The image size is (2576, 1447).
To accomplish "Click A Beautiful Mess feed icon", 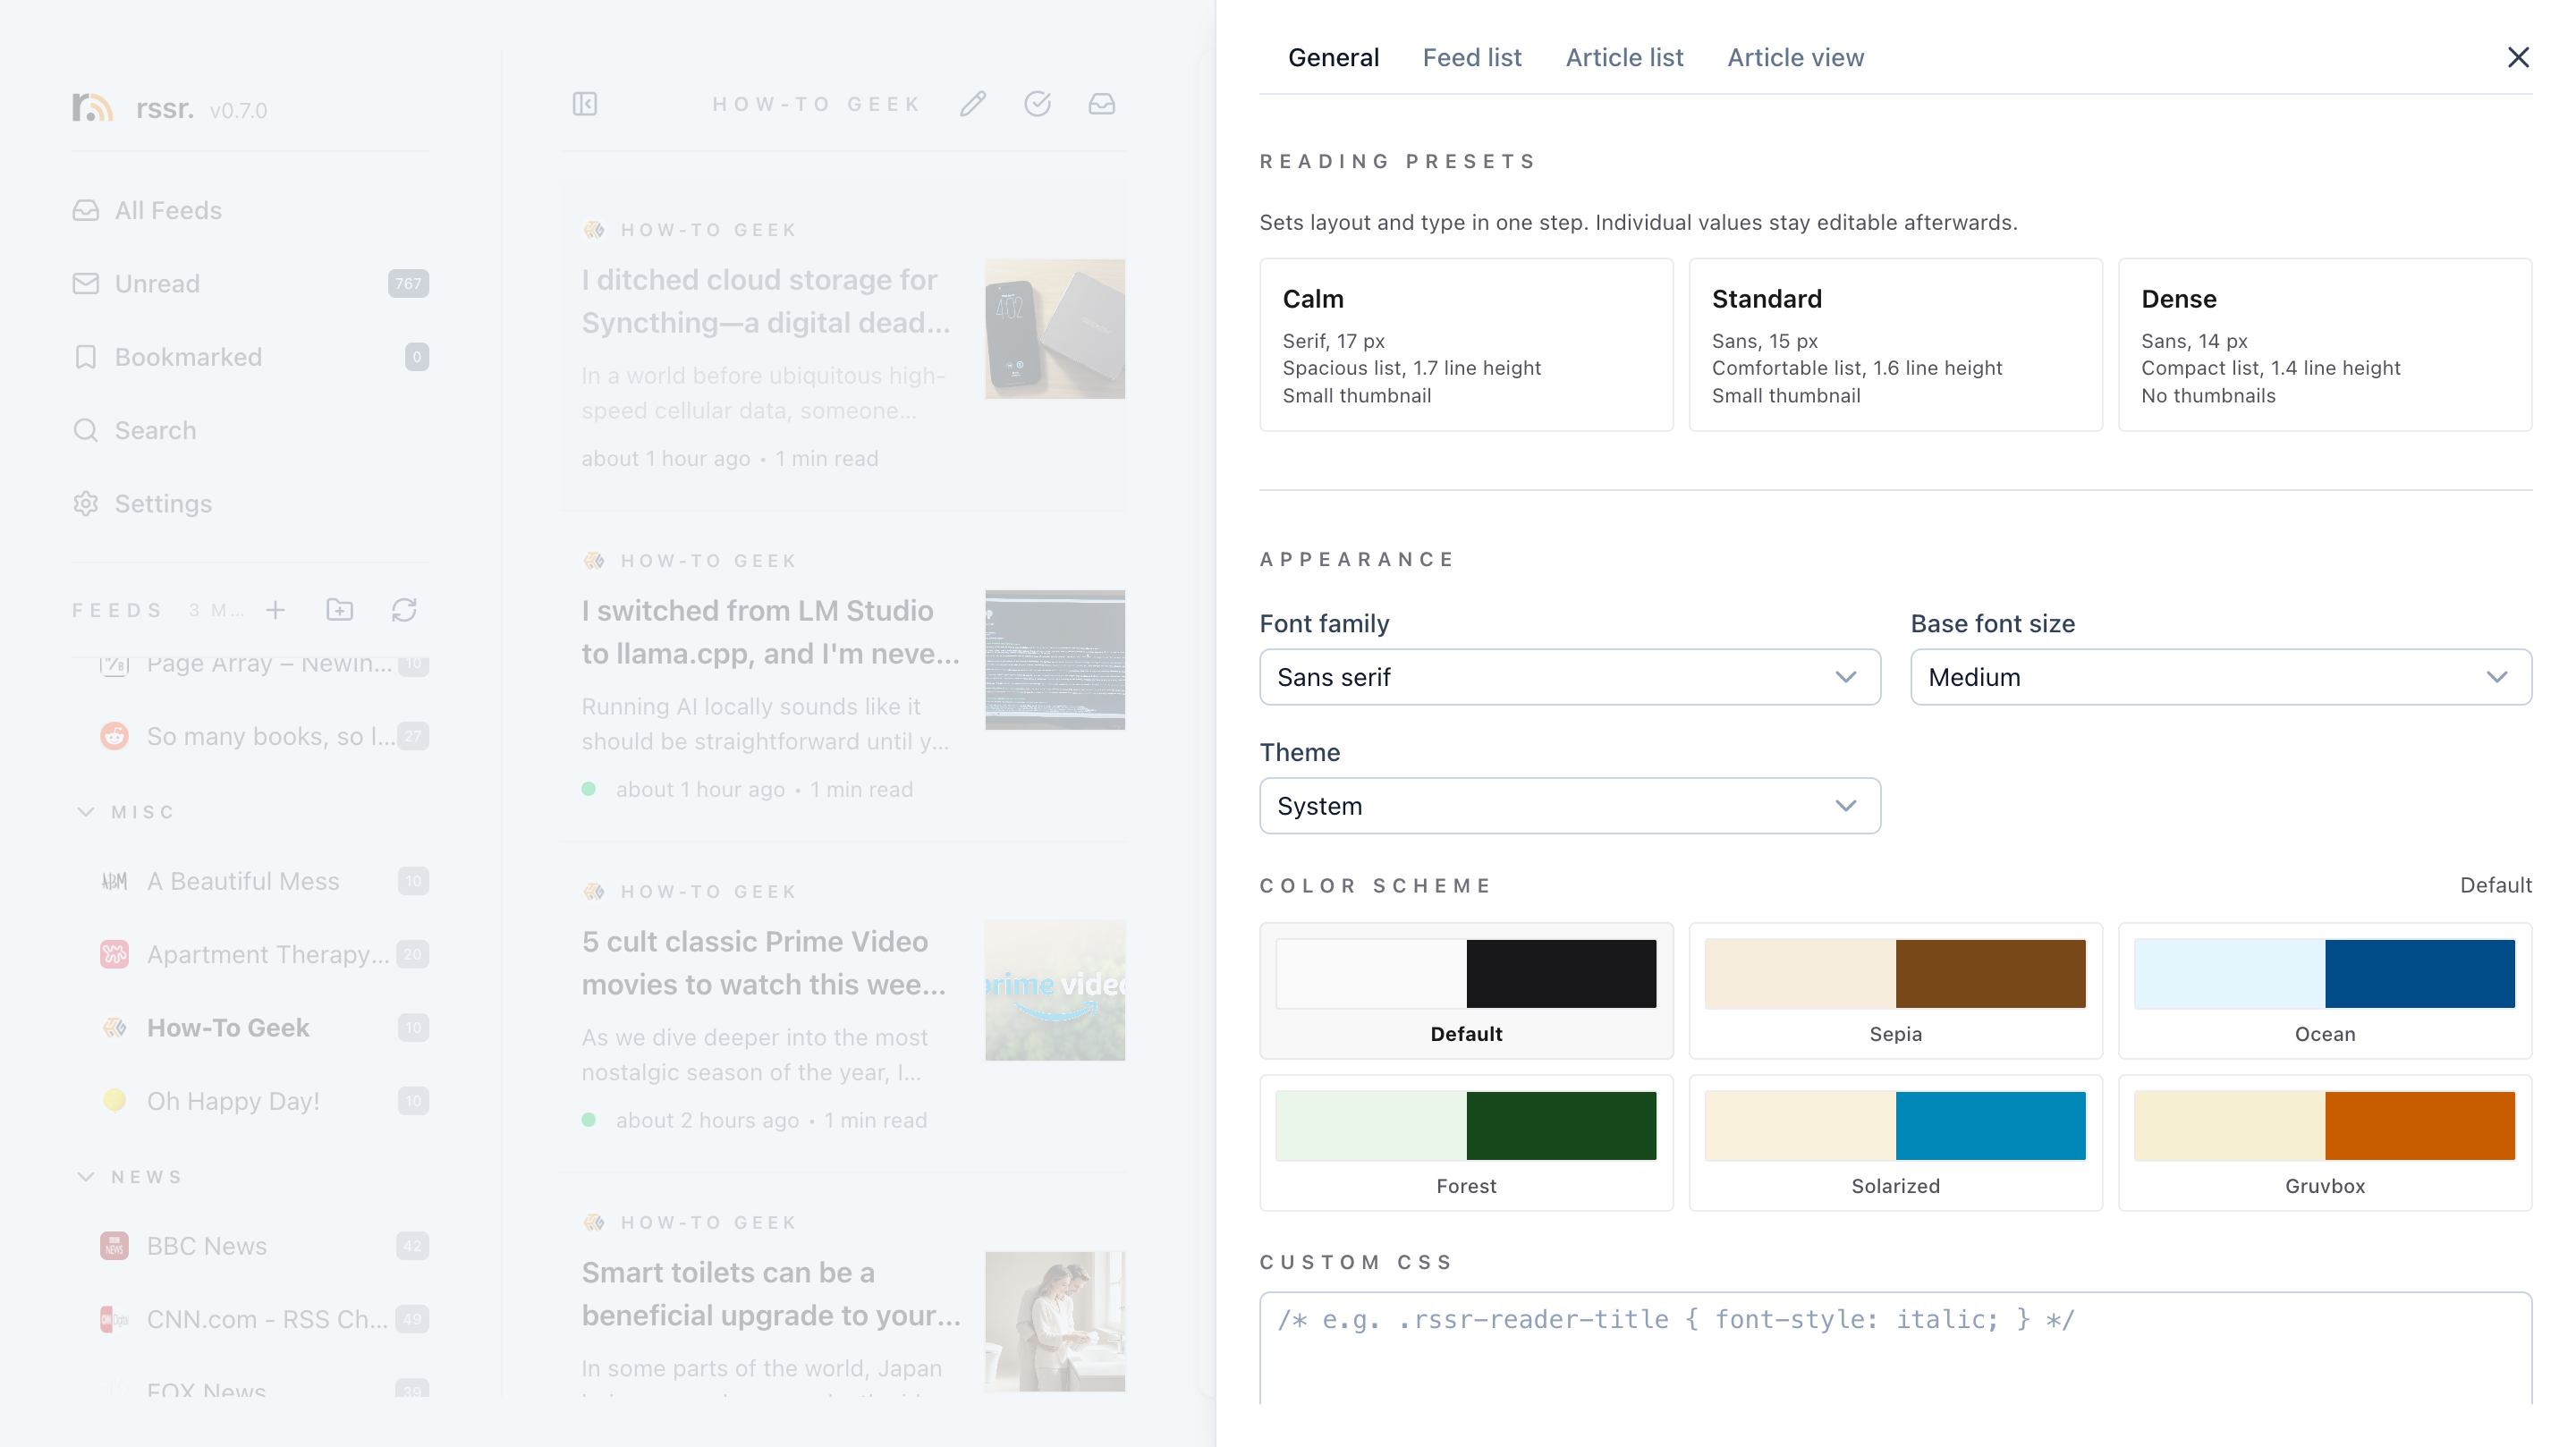I will pyautogui.click(x=115, y=881).
